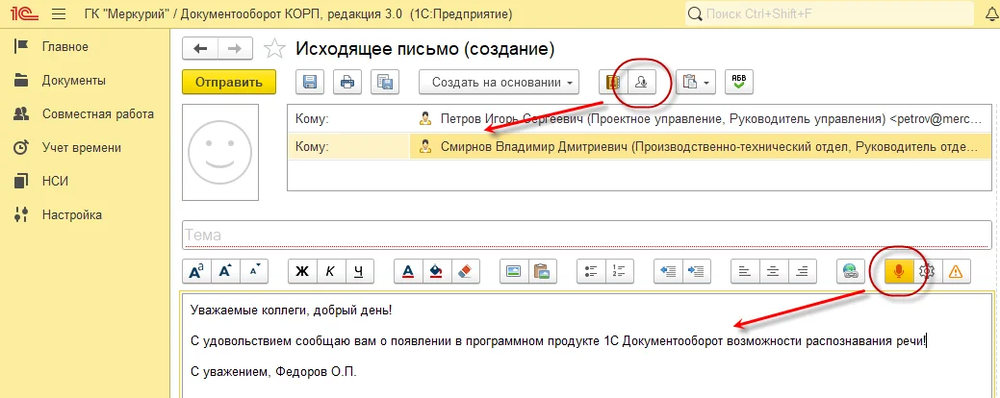Click Кому label in Смирнов row
The width and height of the screenshot is (1000, 398).
[311, 147]
